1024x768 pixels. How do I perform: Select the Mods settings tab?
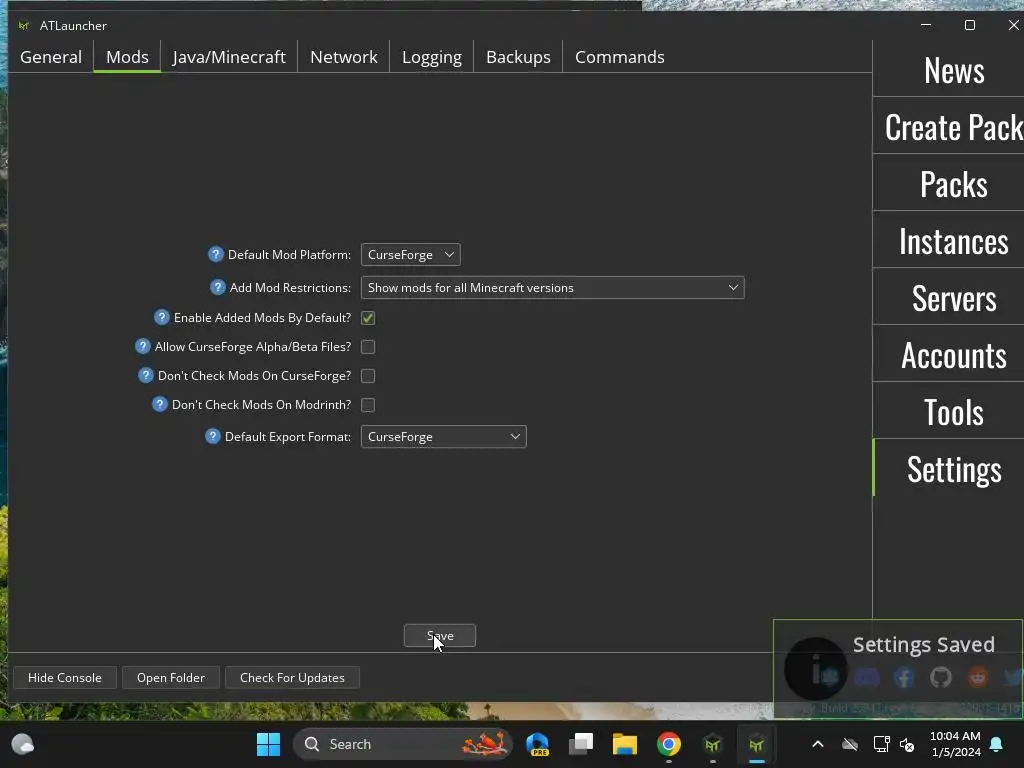click(x=127, y=57)
